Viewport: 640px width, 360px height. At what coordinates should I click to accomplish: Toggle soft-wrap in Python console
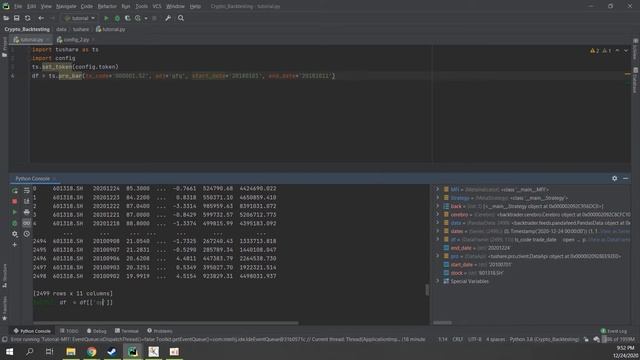point(27,191)
